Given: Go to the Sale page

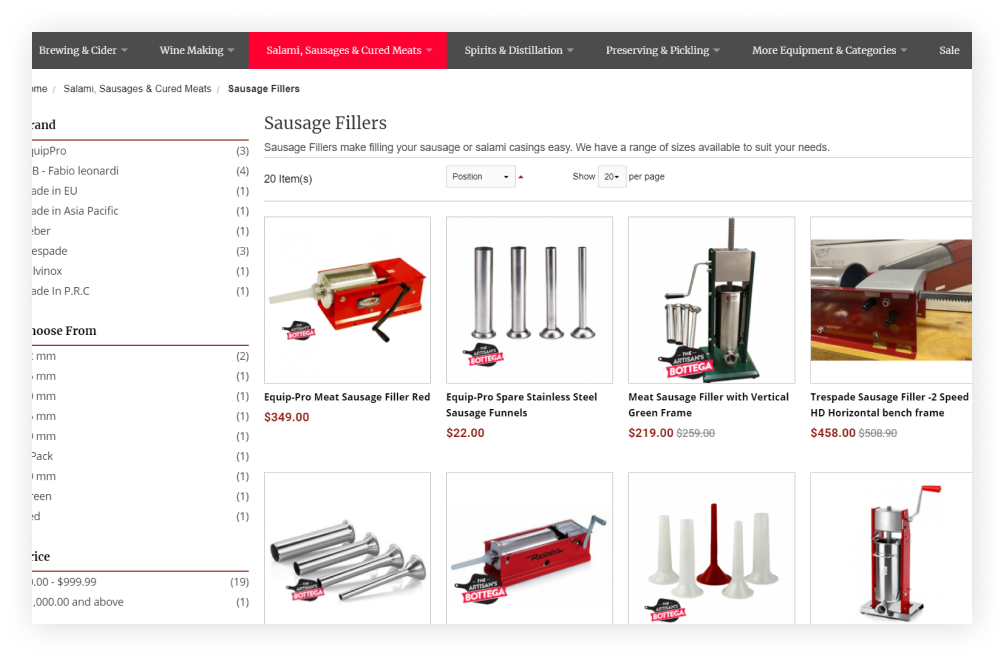Looking at the screenshot, I should click(949, 50).
